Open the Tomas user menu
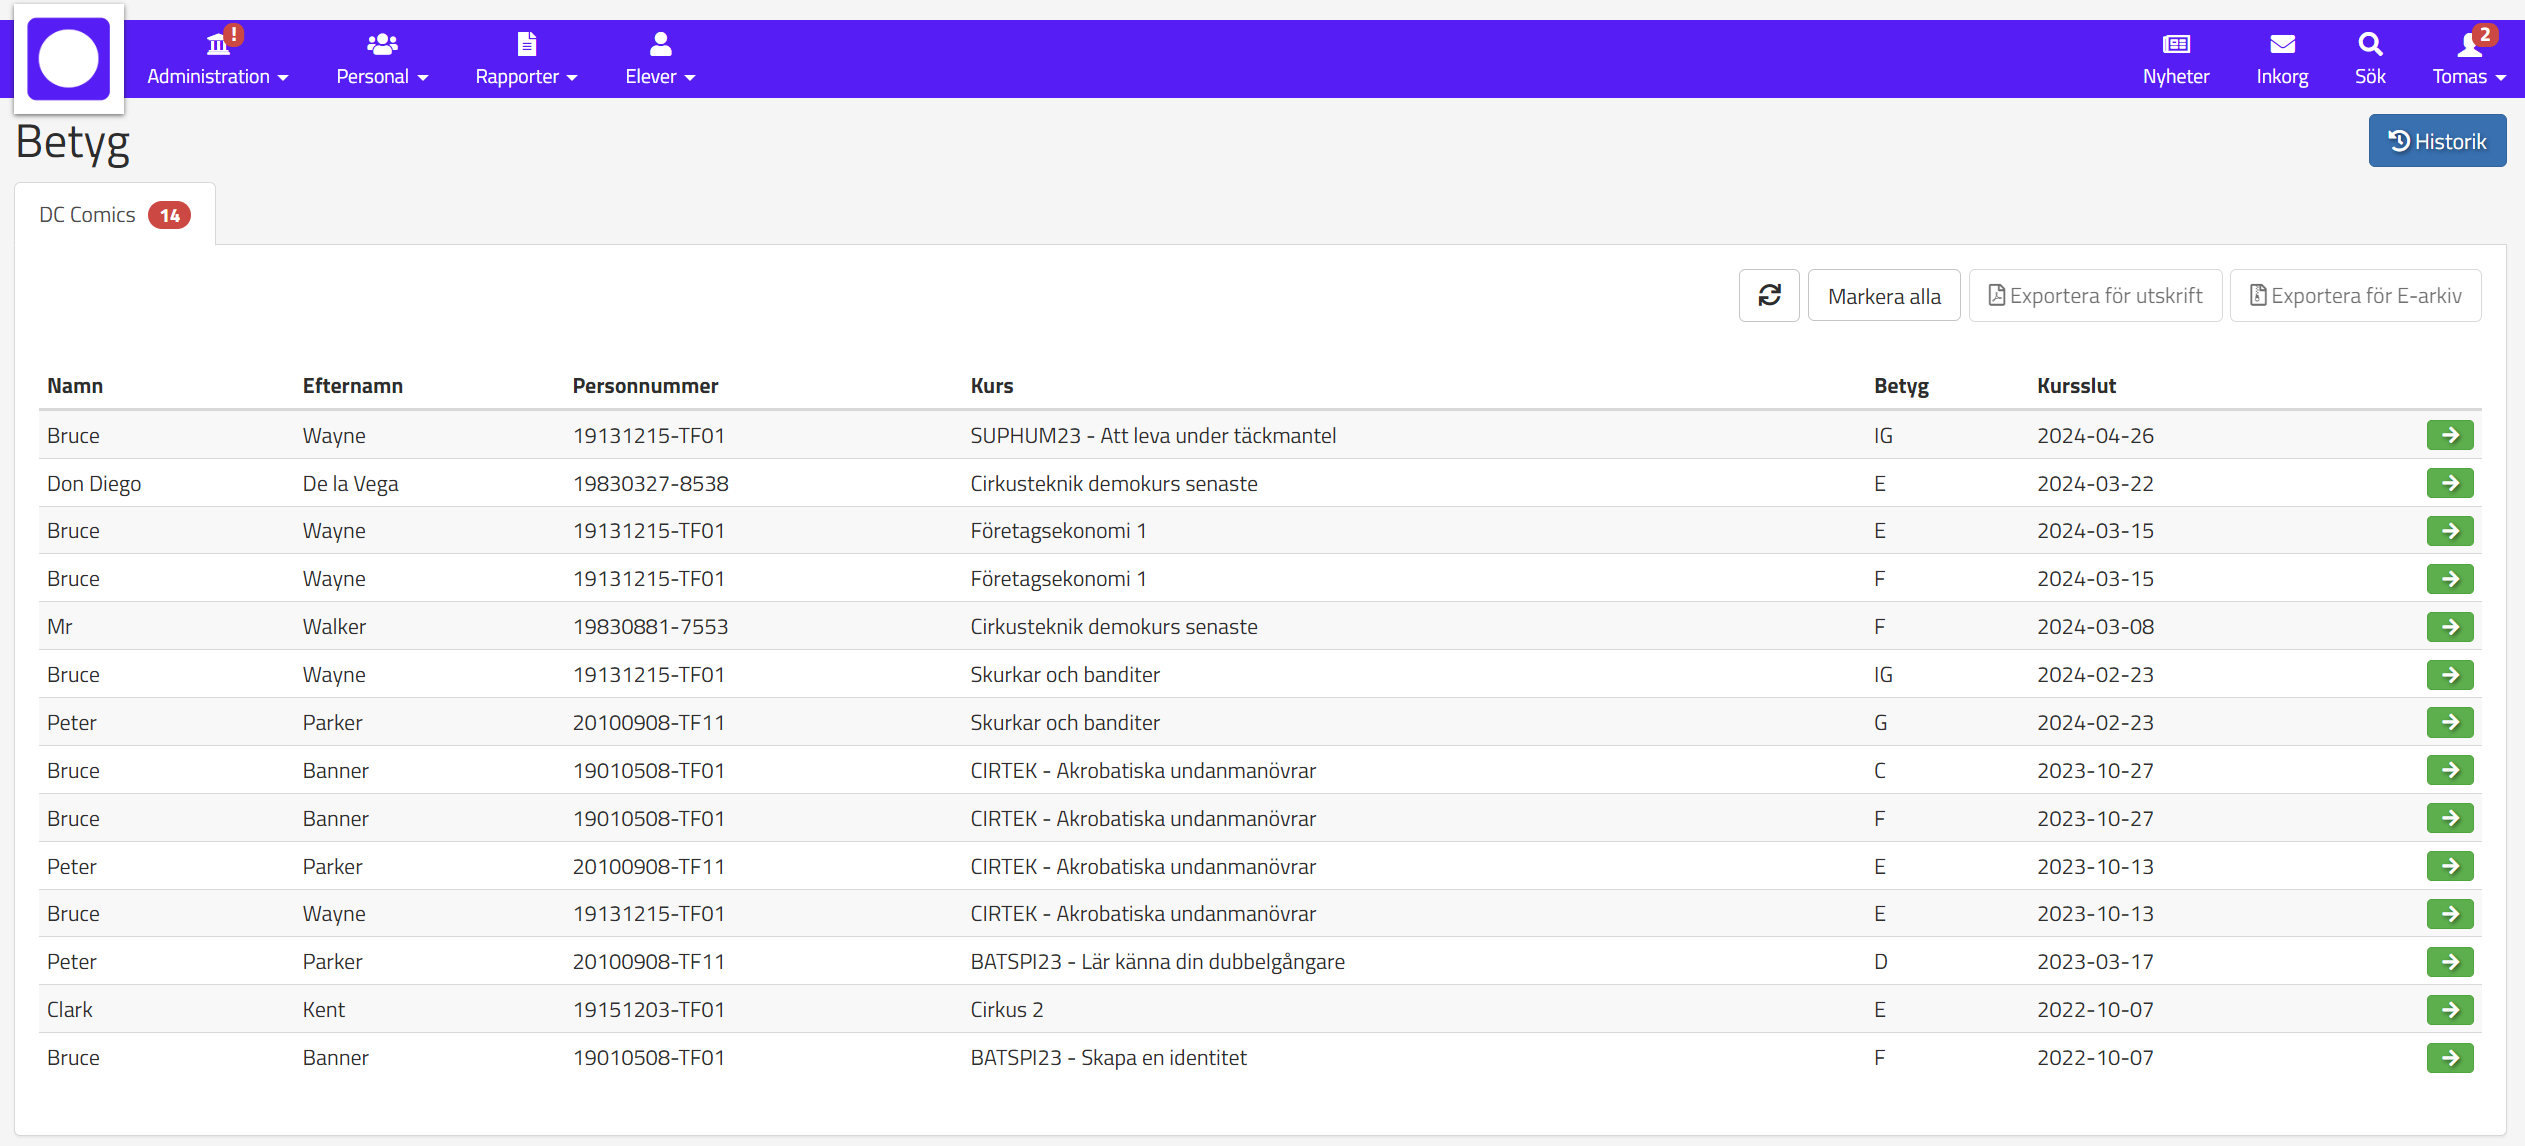The image size is (2525, 1146). pyautogui.click(x=2467, y=60)
